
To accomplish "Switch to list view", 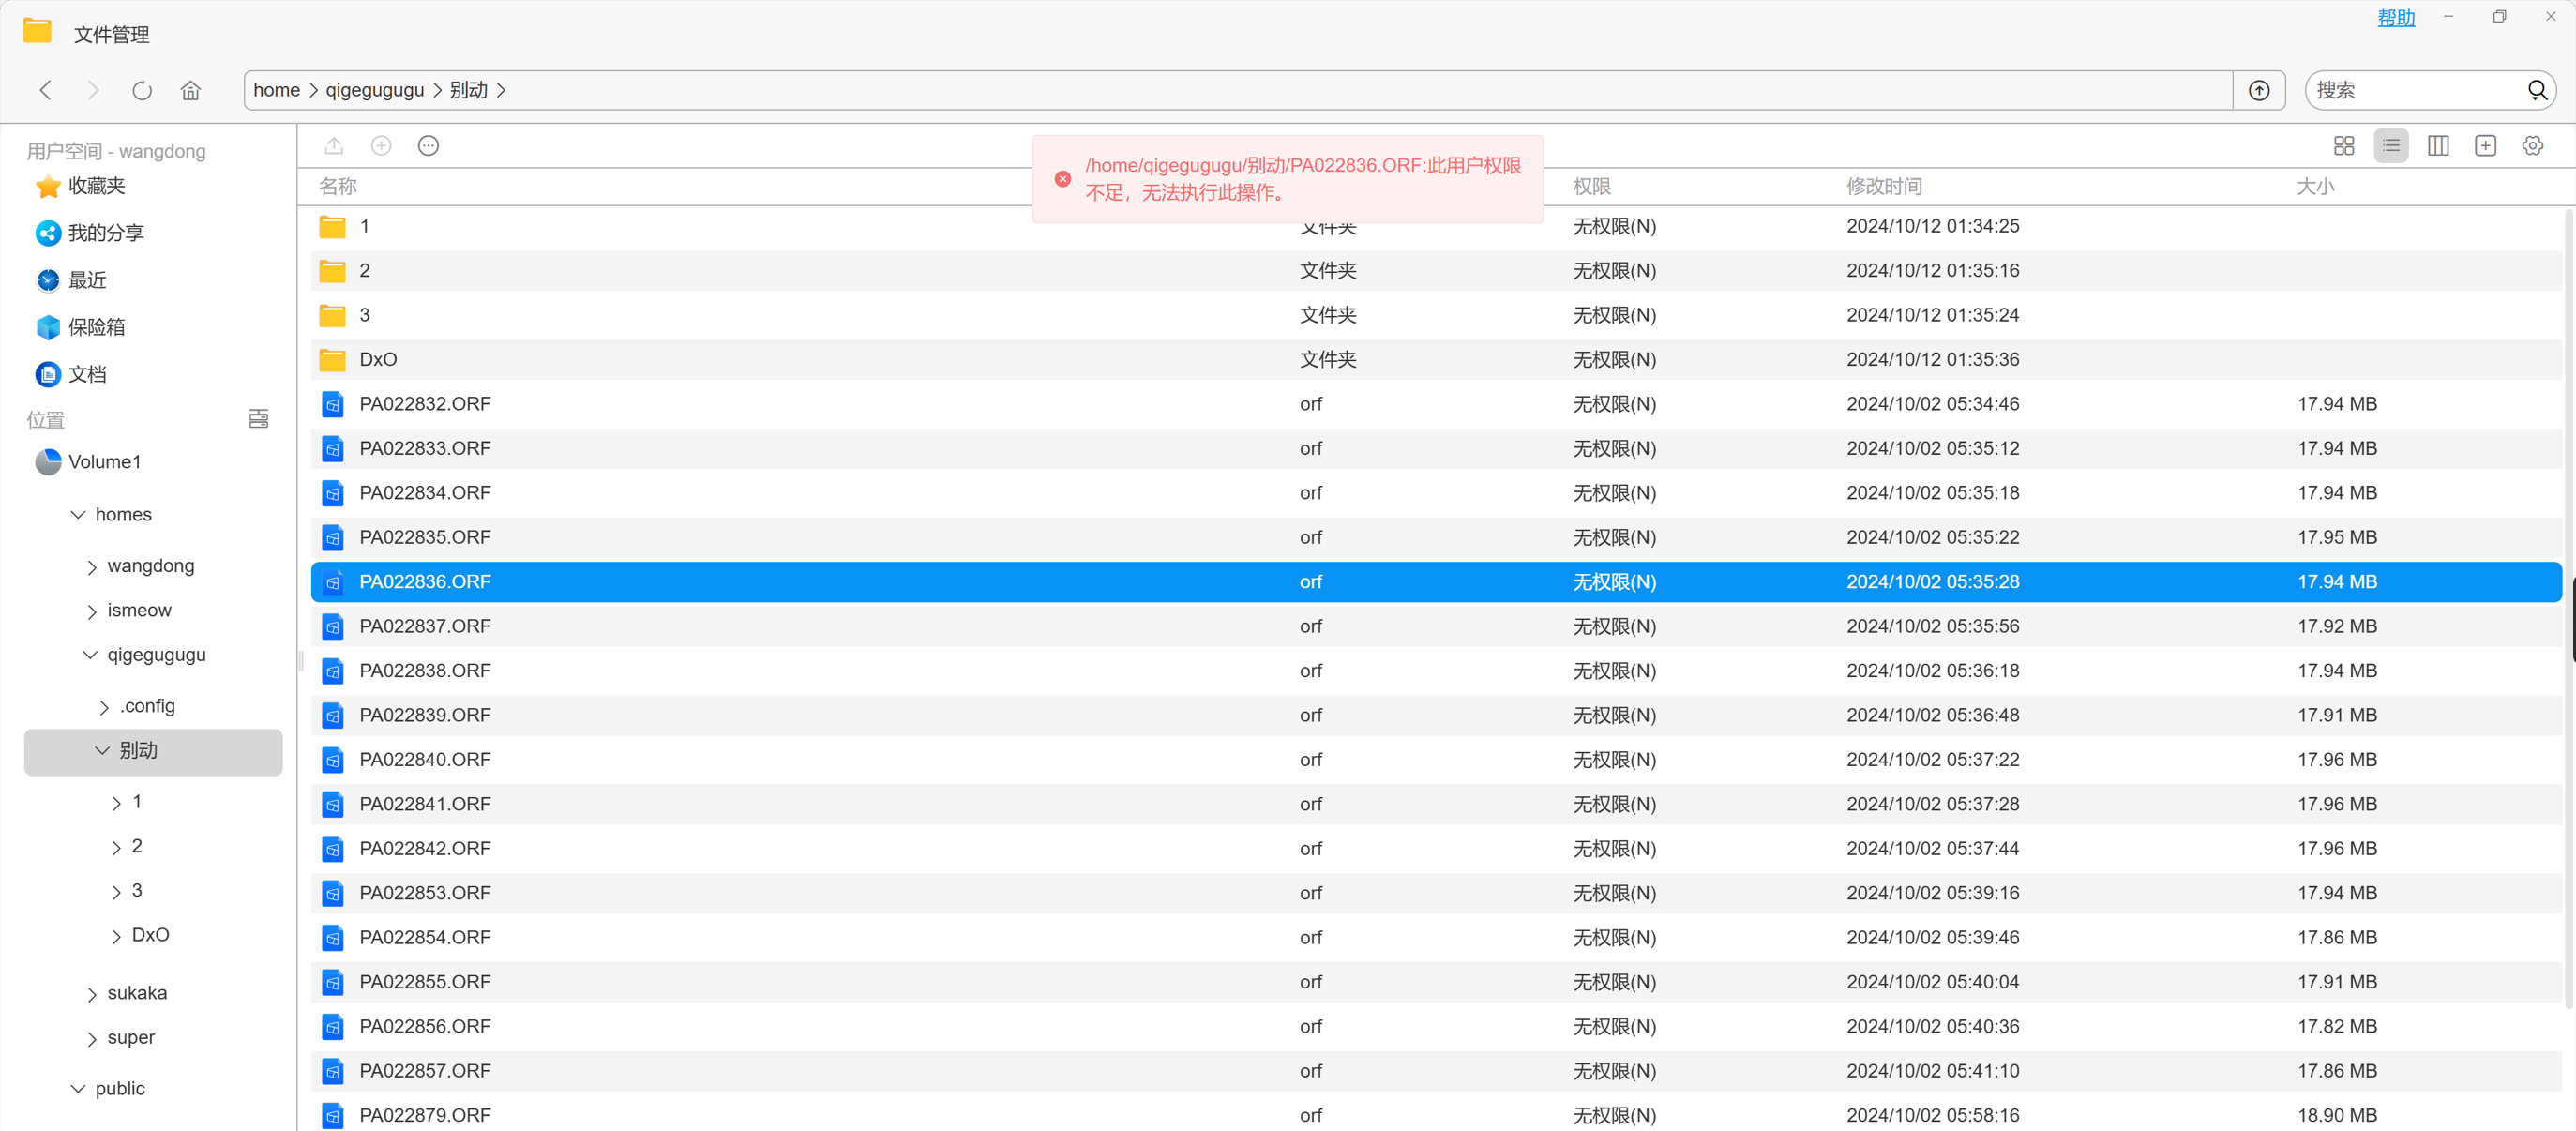I will pyautogui.click(x=2391, y=146).
